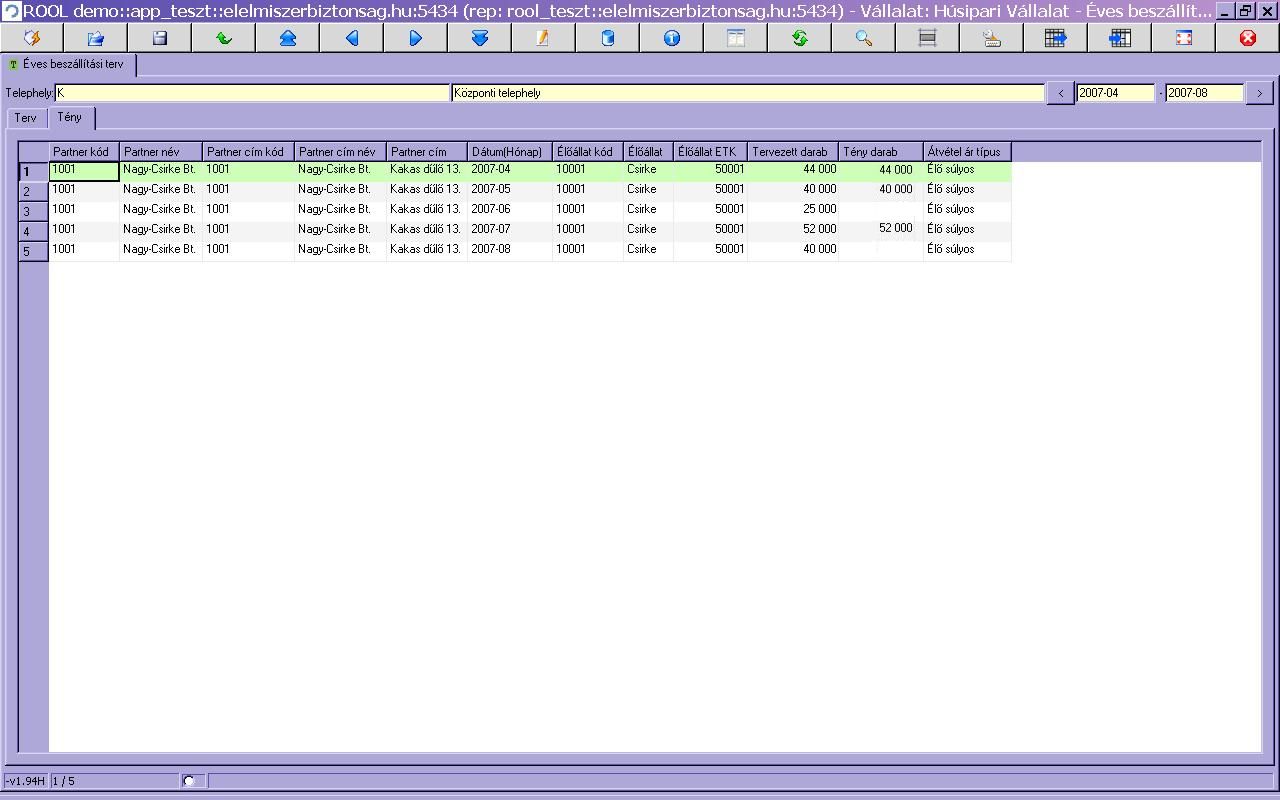Click the red X close toolbar icon
Viewport: 1280px width, 800px height.
[1248, 38]
